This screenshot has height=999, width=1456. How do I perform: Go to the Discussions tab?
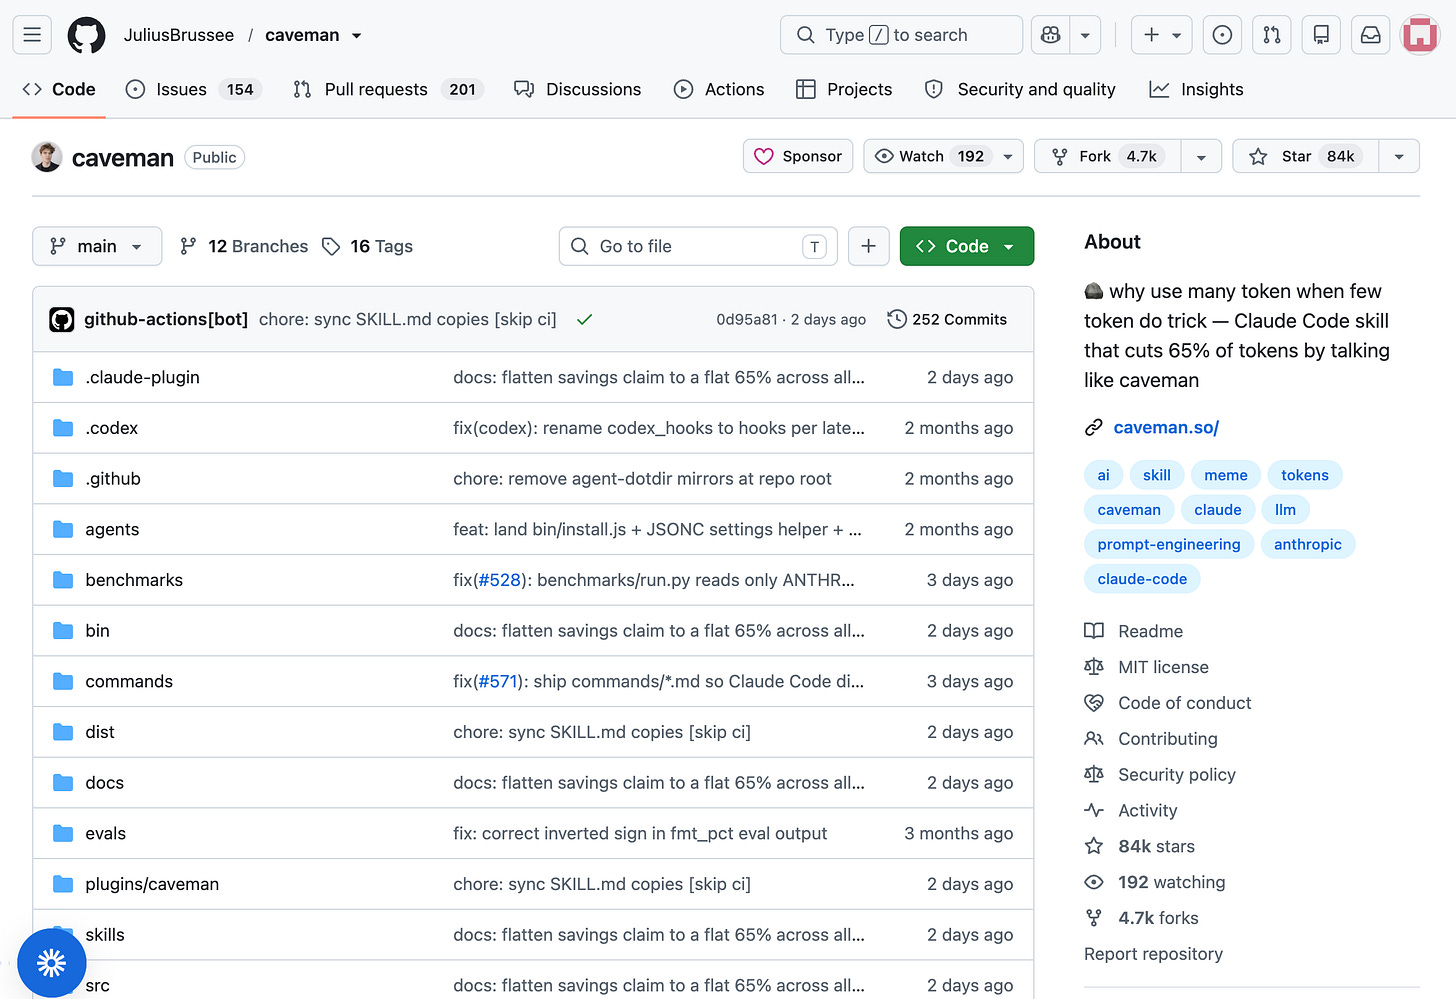(578, 89)
